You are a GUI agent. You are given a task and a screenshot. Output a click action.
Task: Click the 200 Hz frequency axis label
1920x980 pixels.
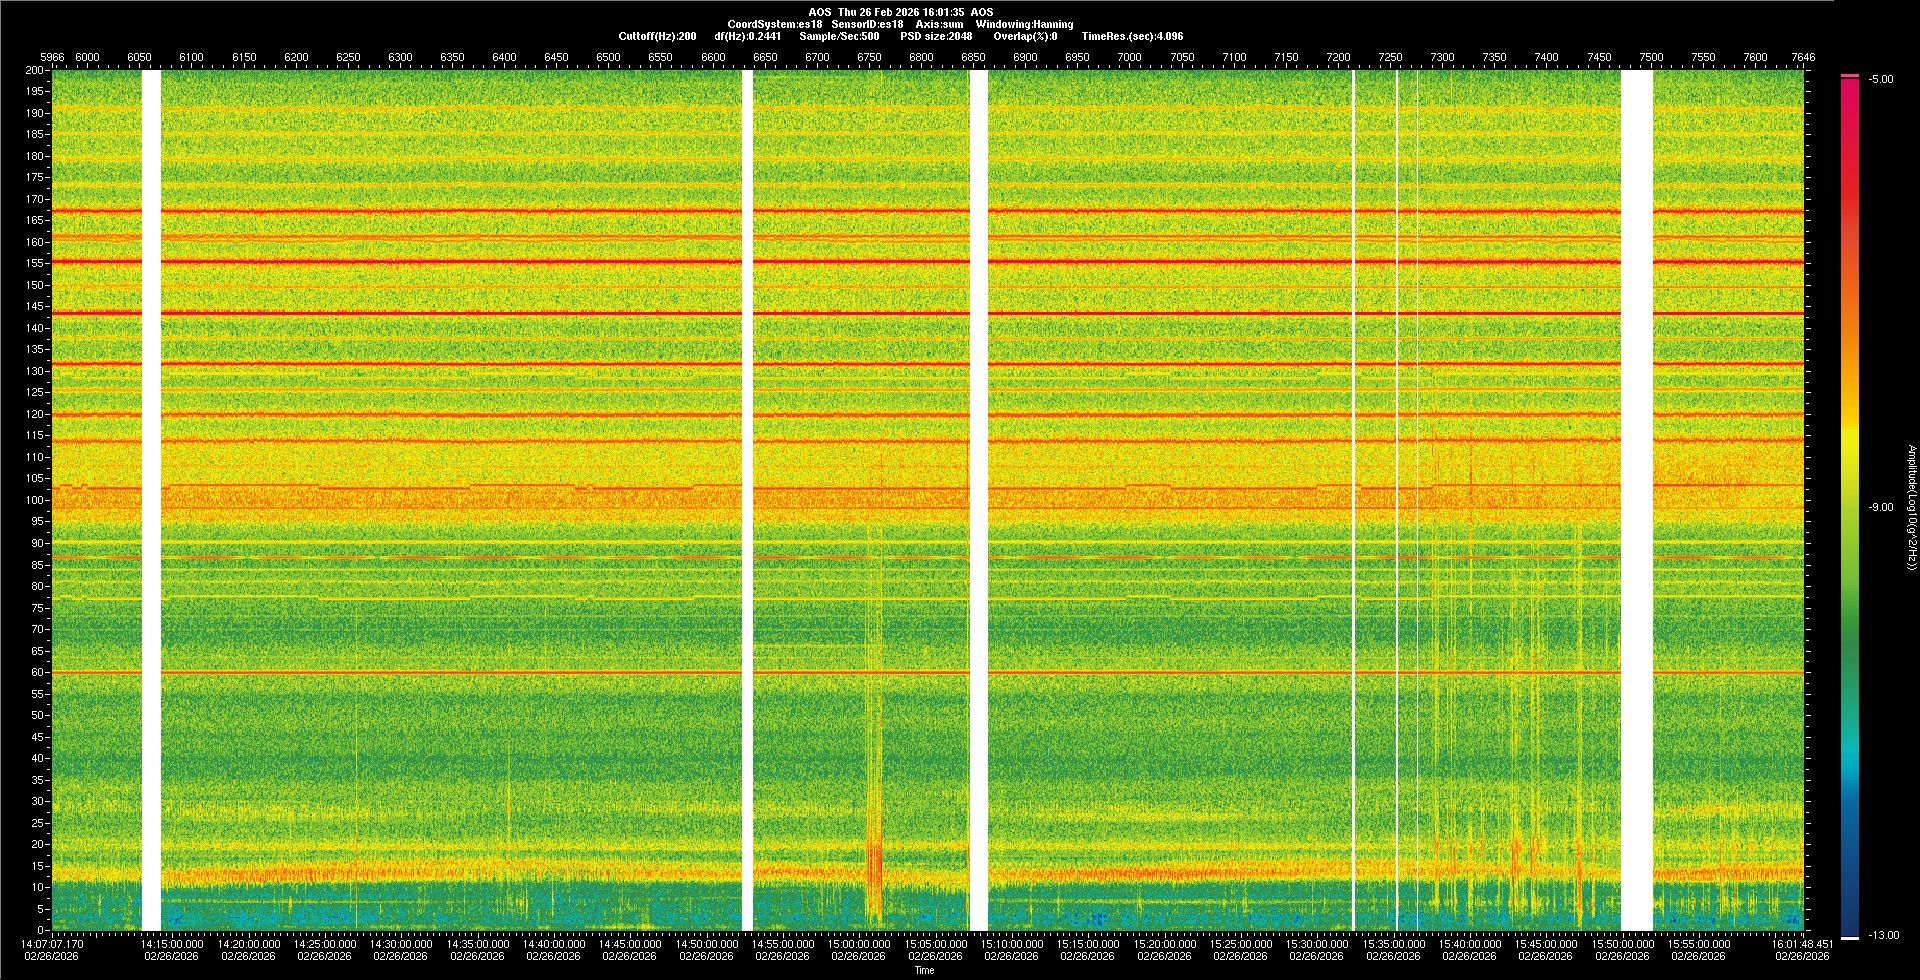tap(35, 71)
